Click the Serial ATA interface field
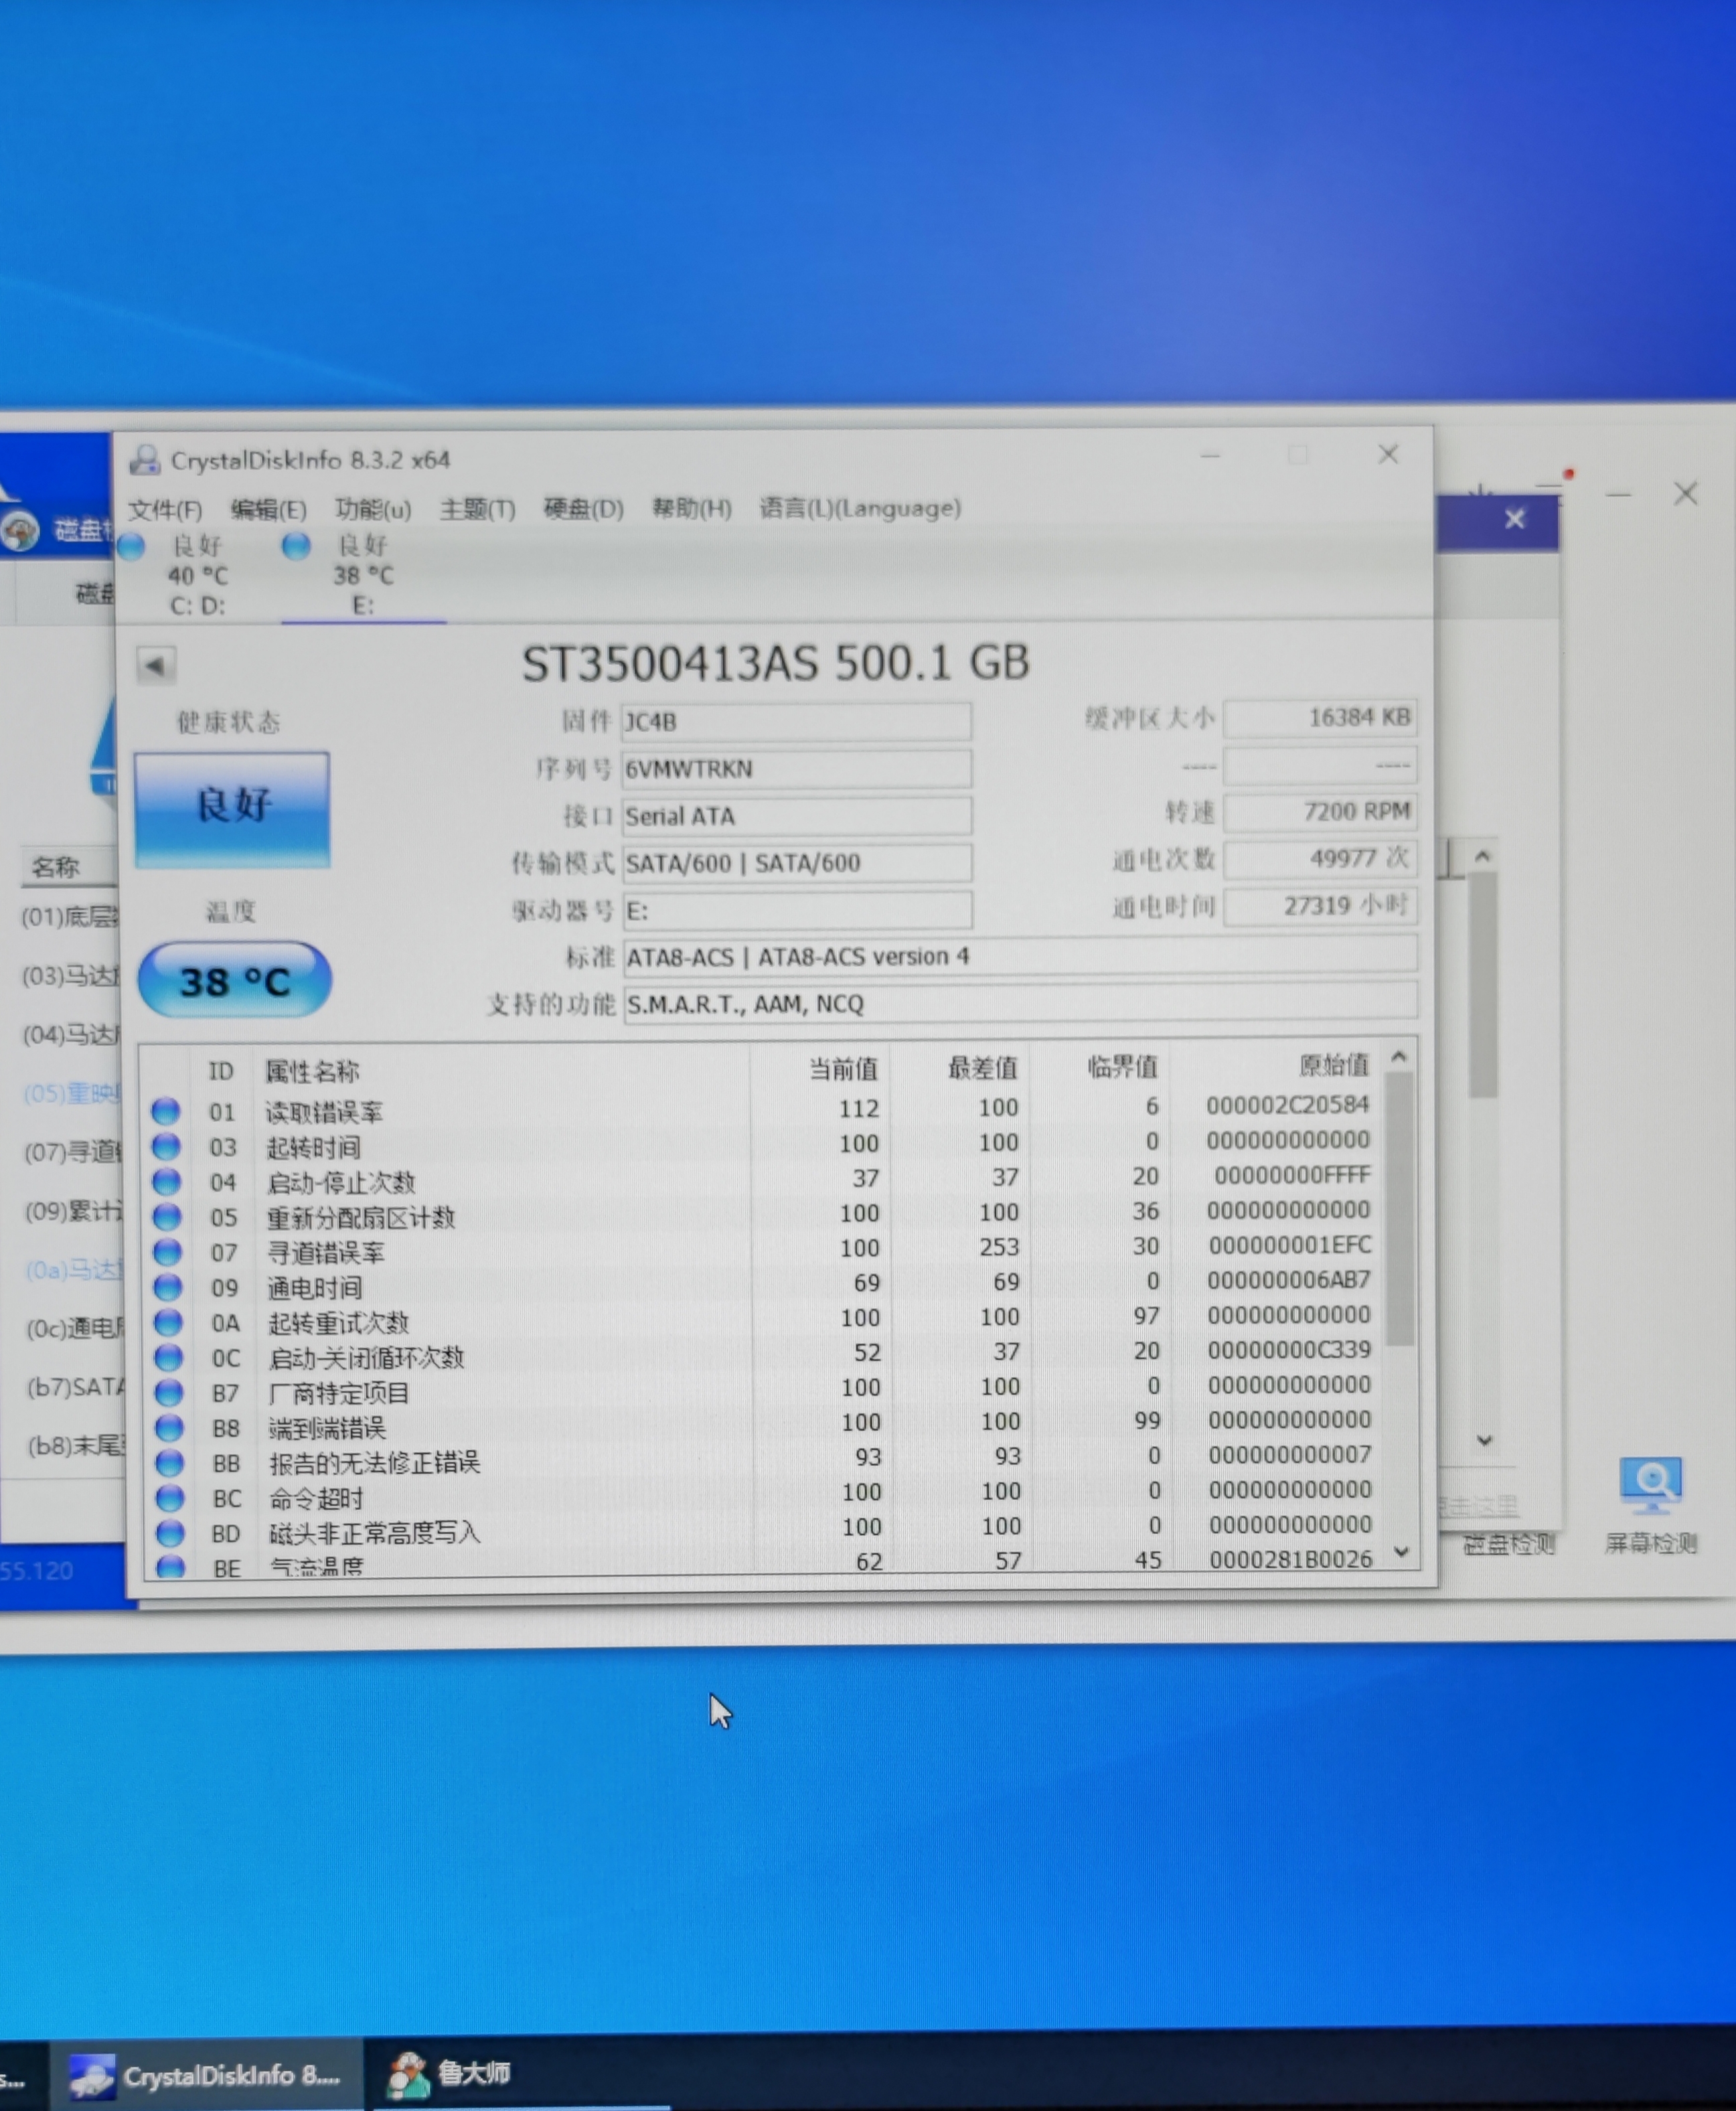Image resolution: width=1736 pixels, height=2111 pixels. 796,816
